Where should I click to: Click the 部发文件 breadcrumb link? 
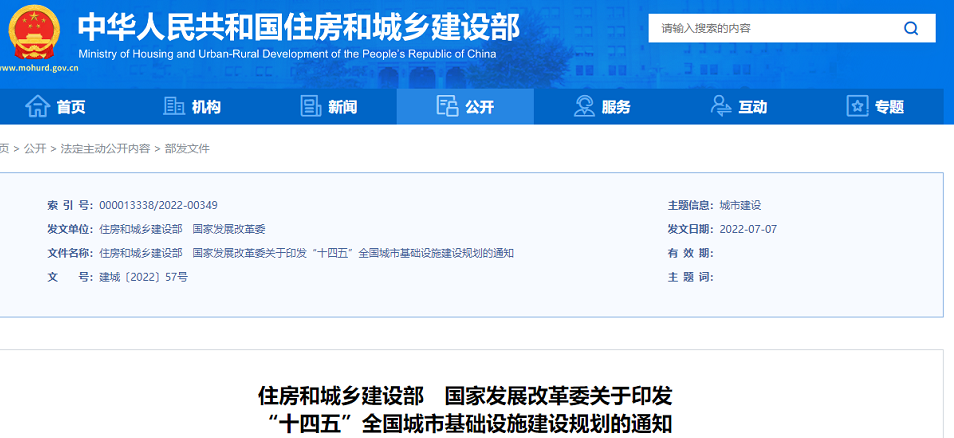pyautogui.click(x=187, y=148)
